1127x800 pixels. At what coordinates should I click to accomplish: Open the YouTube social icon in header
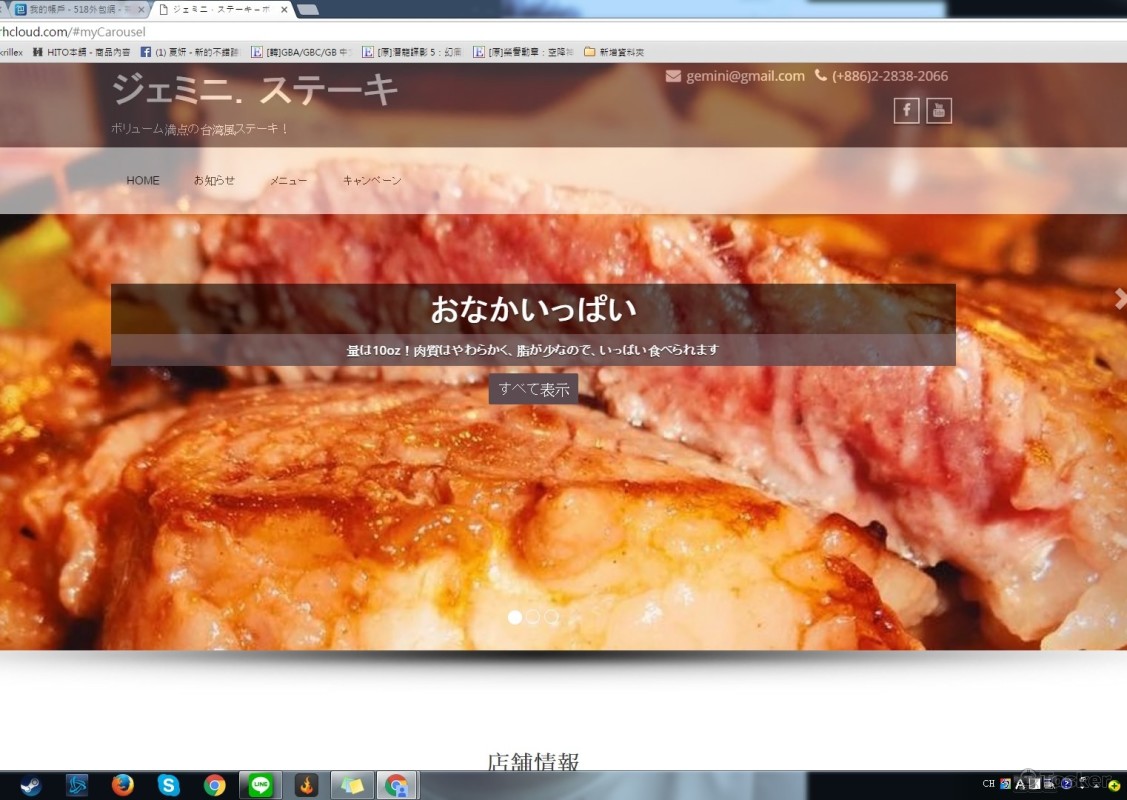coord(938,110)
